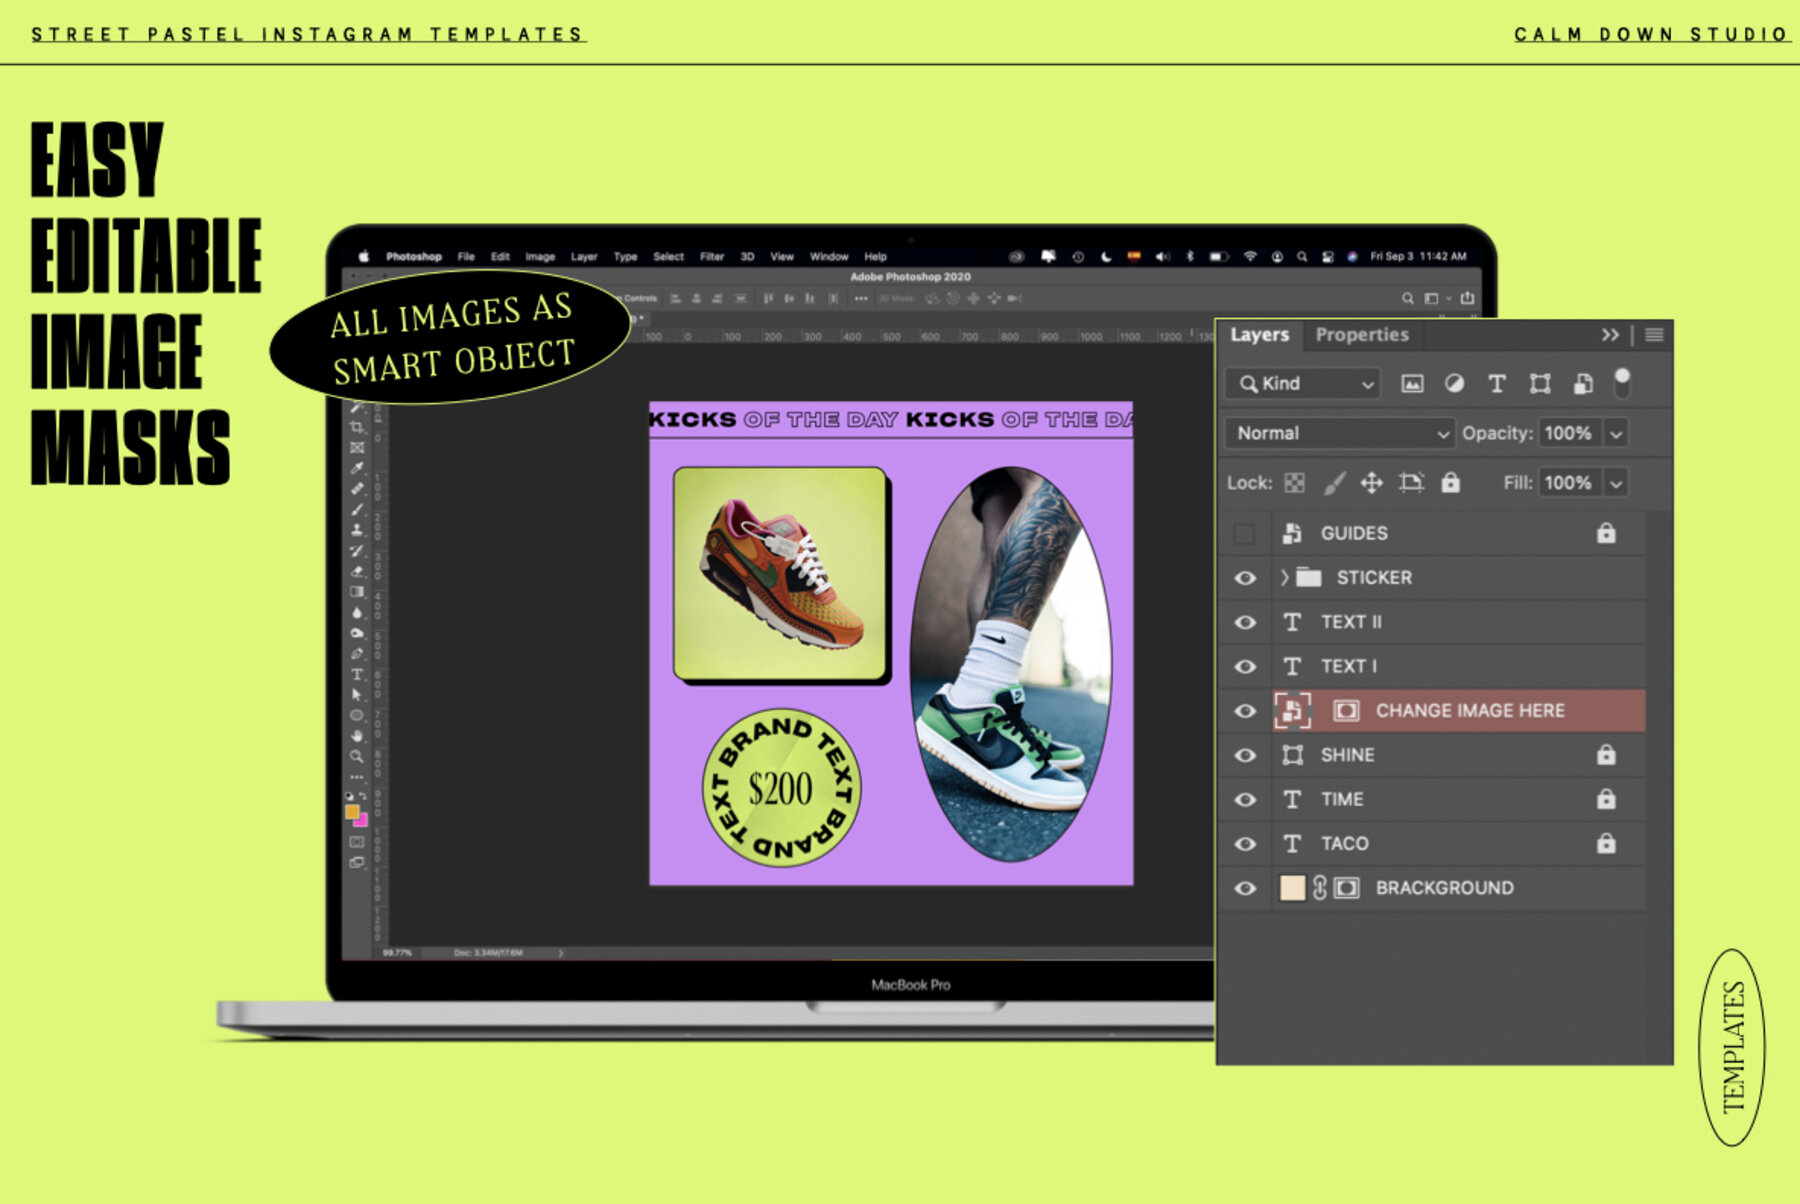Click the lock image pixels brush icon
1800x1204 pixels.
pos(1334,483)
